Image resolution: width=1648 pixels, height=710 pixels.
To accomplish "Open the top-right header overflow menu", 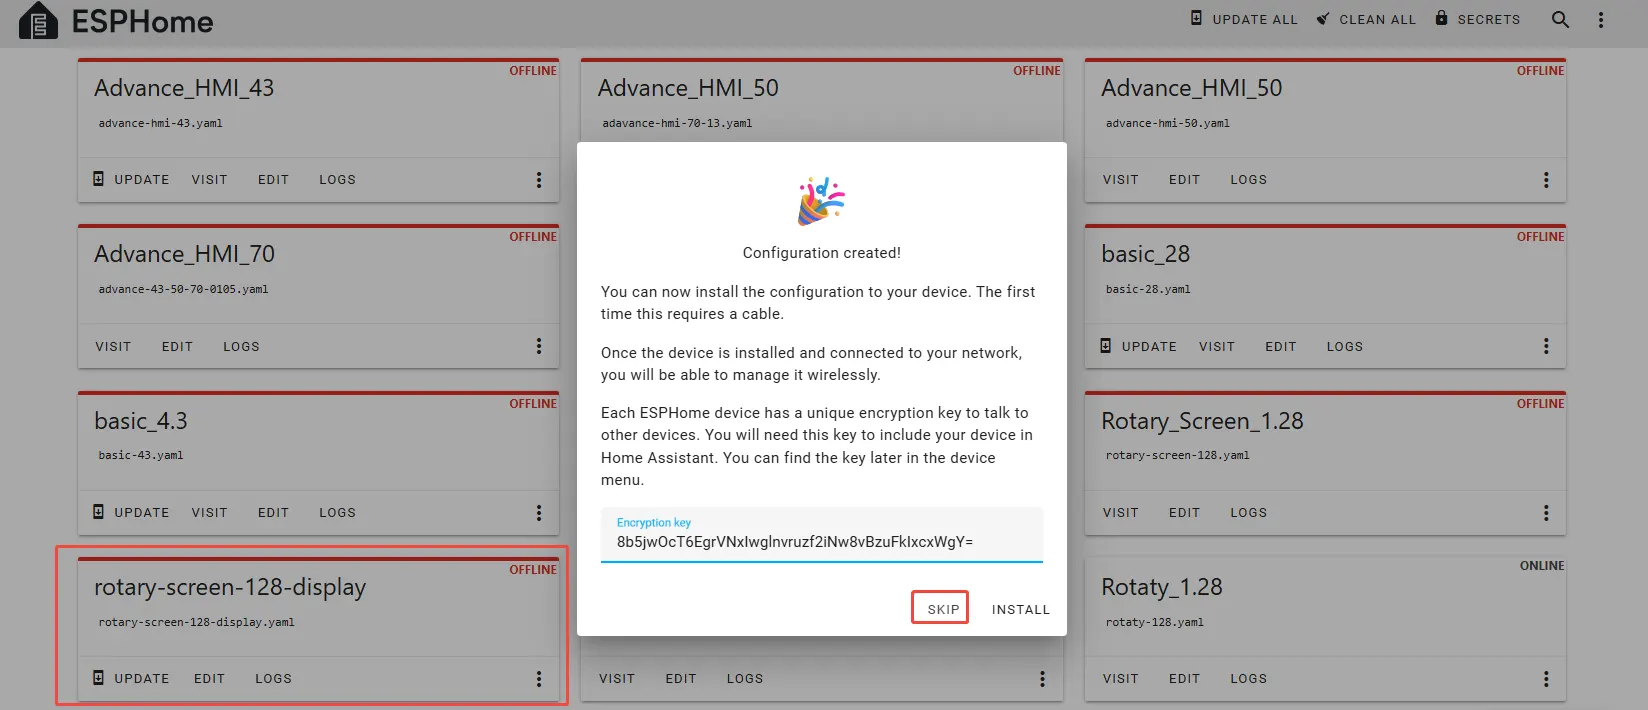I will tap(1600, 20).
